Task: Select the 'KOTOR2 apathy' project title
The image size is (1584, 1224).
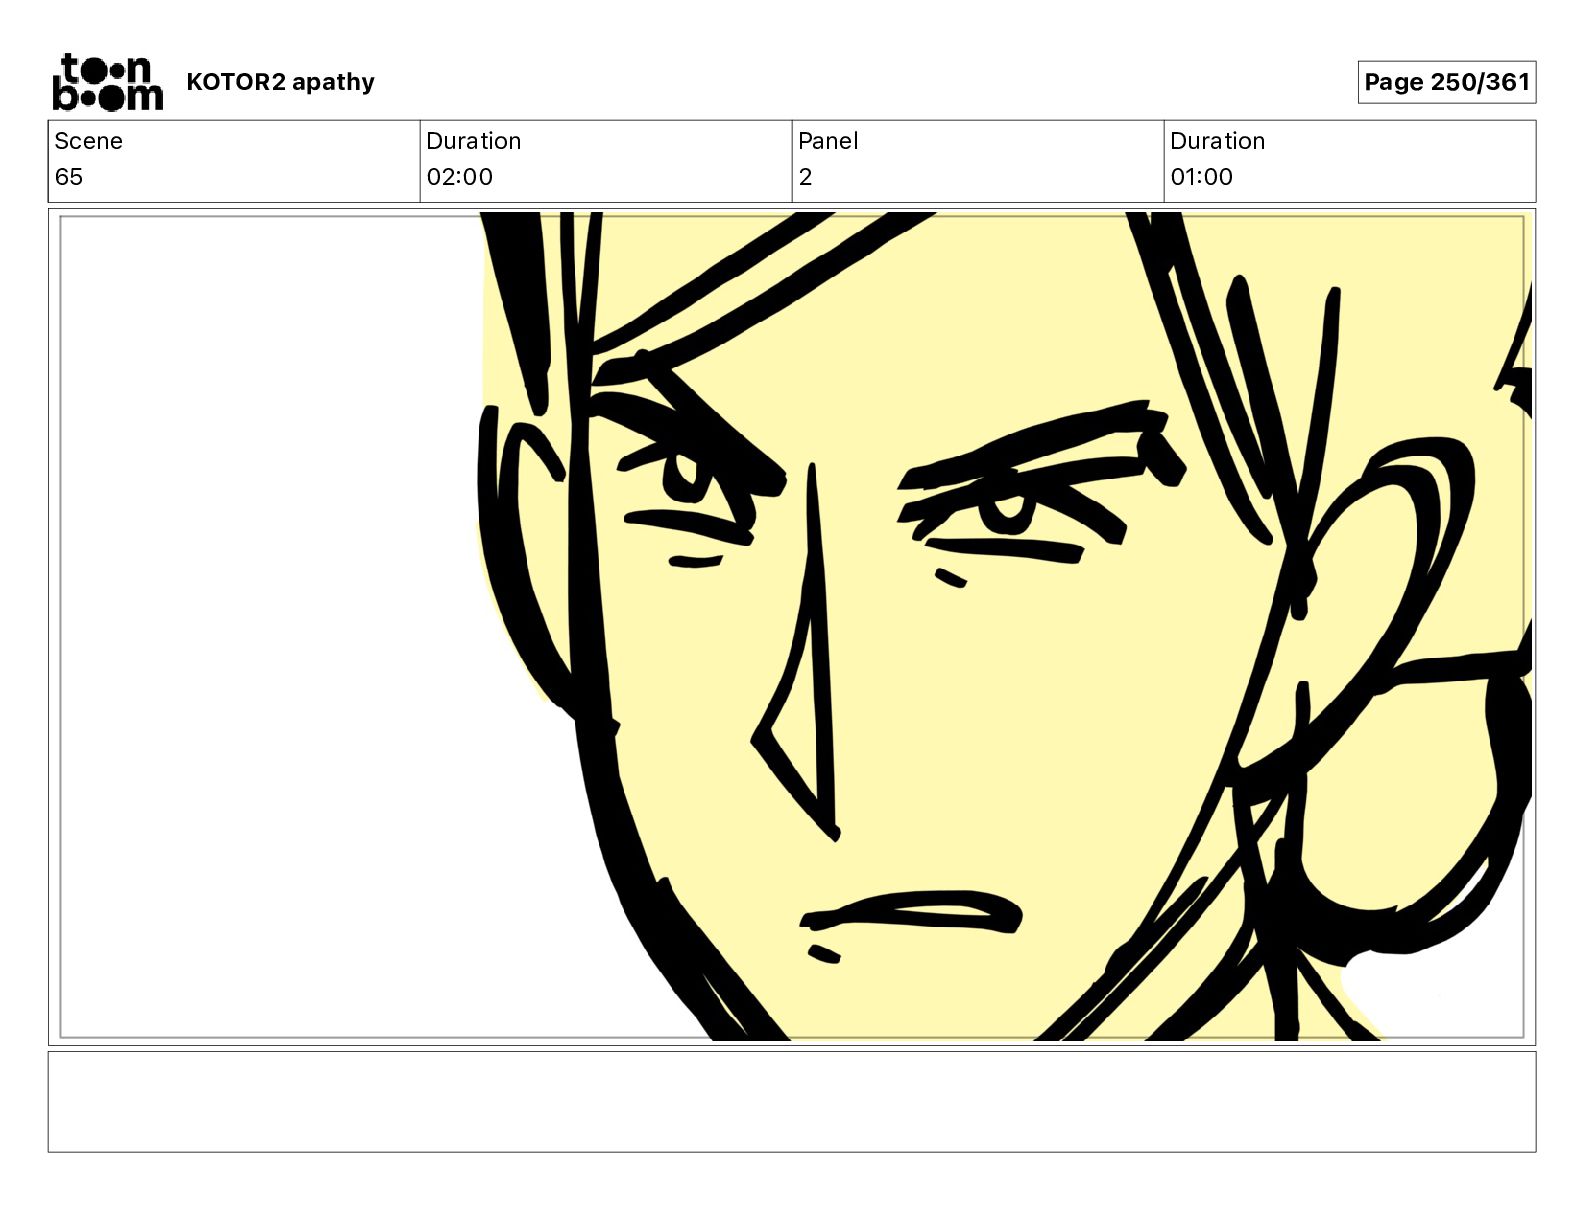Action: coord(280,82)
